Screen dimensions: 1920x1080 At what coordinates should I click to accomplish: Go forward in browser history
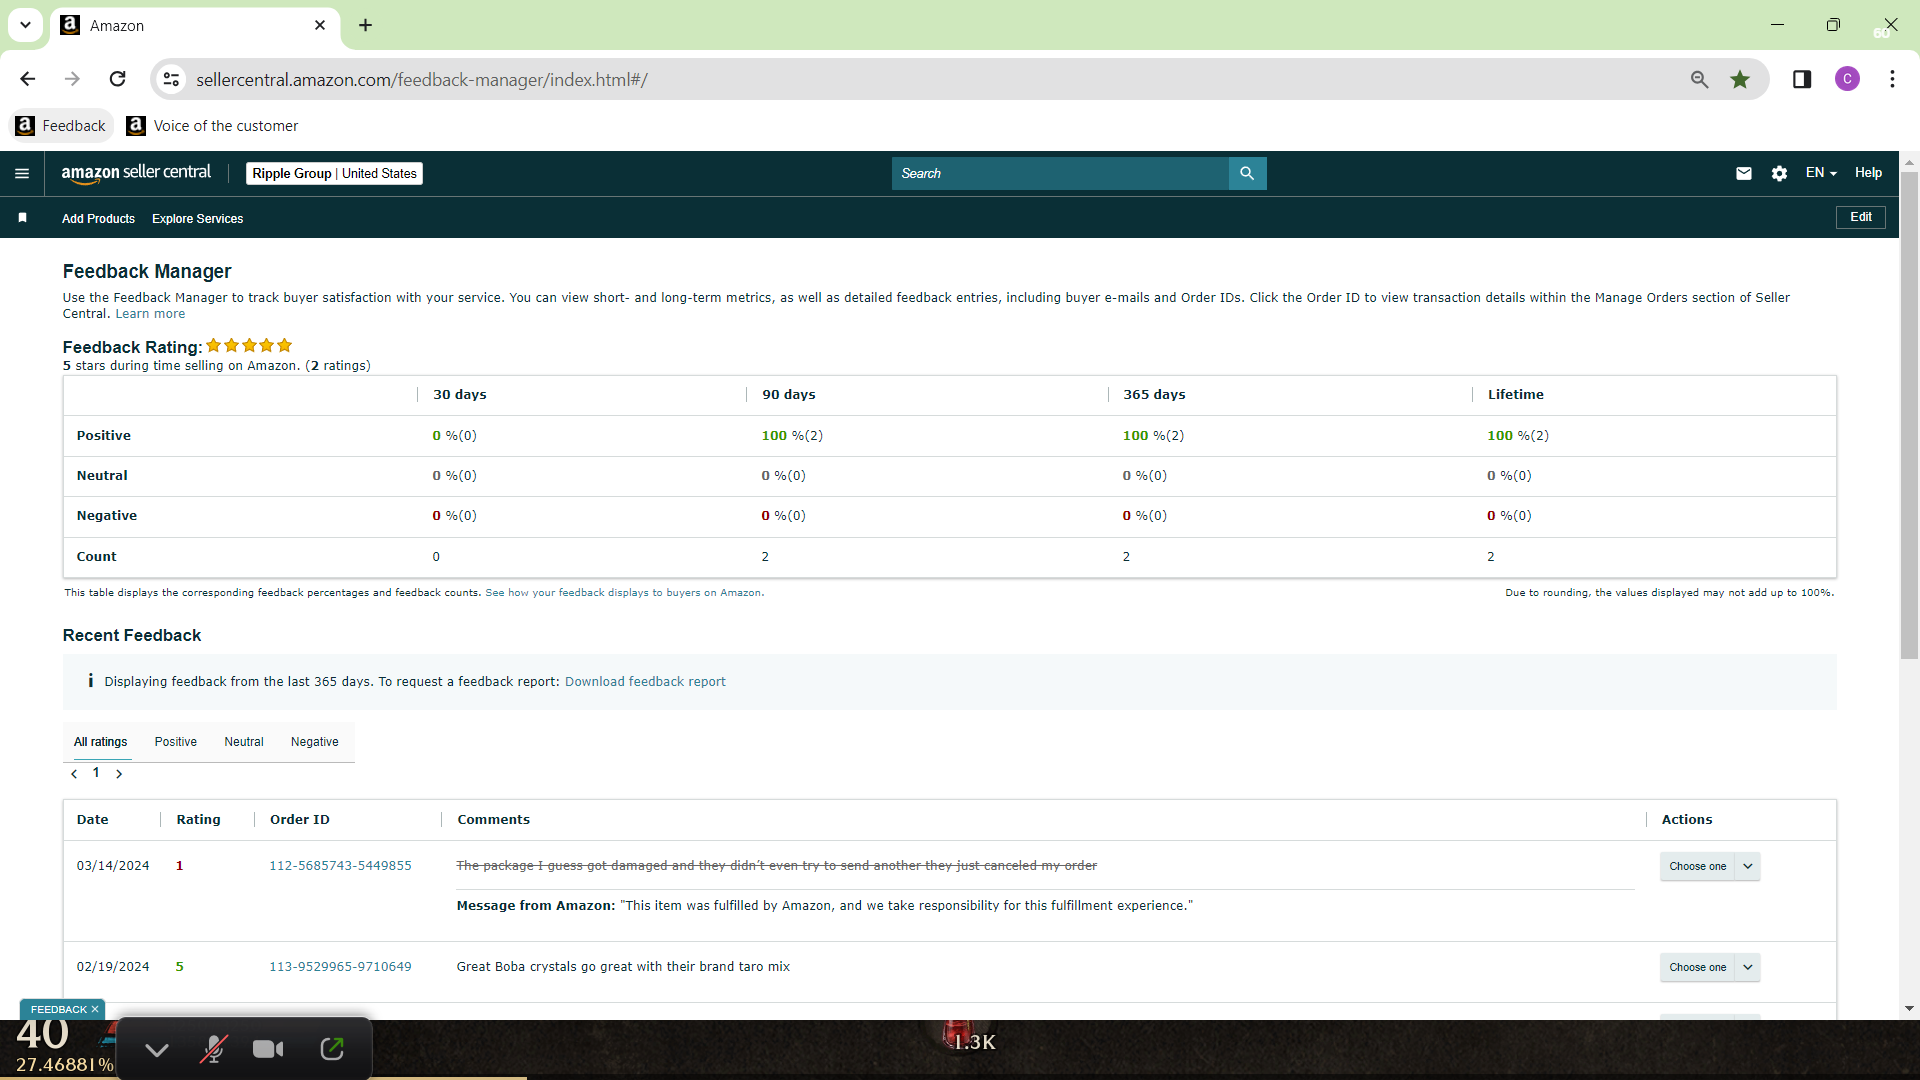click(x=72, y=79)
